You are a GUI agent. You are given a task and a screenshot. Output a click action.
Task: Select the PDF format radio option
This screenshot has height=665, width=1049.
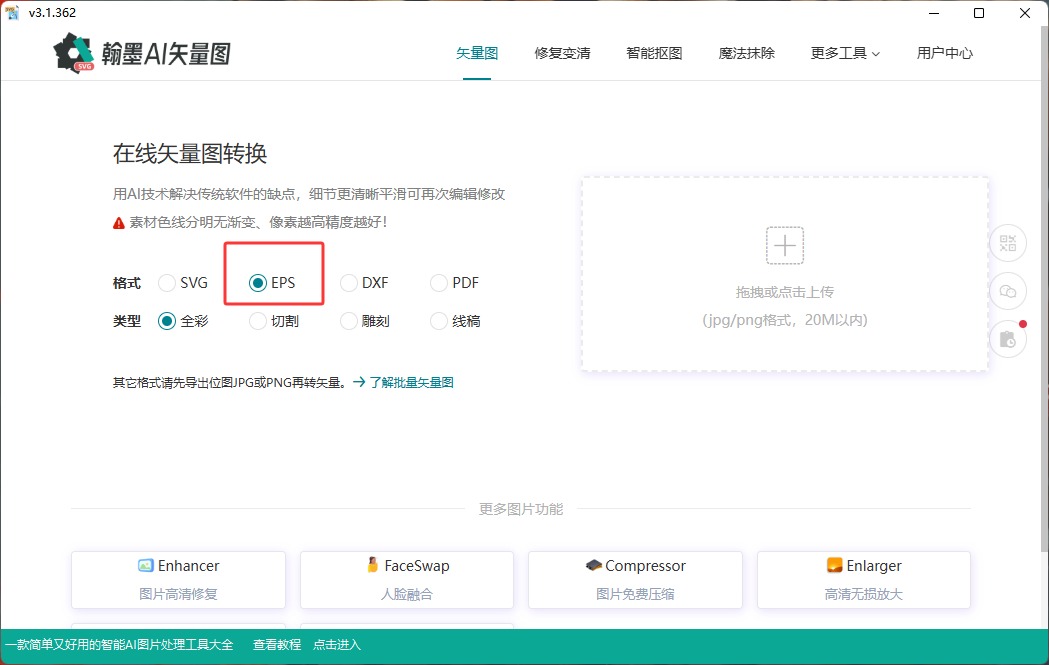438,283
